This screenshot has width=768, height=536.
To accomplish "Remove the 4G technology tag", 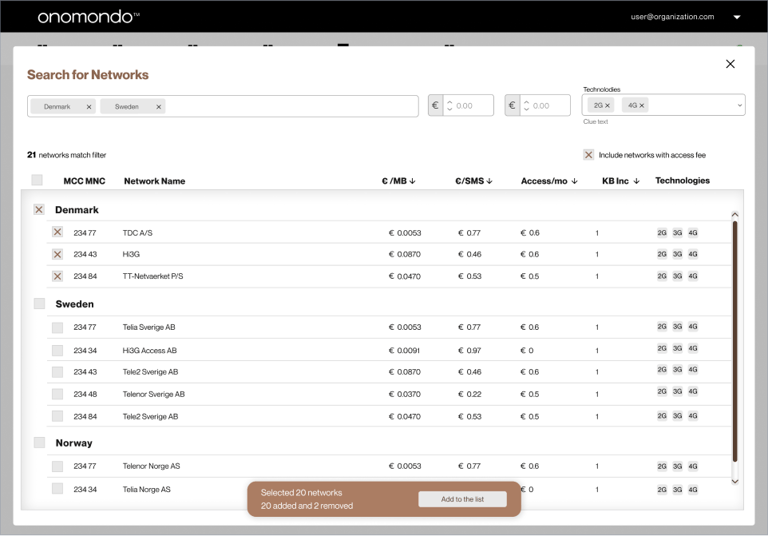I will coord(642,105).
